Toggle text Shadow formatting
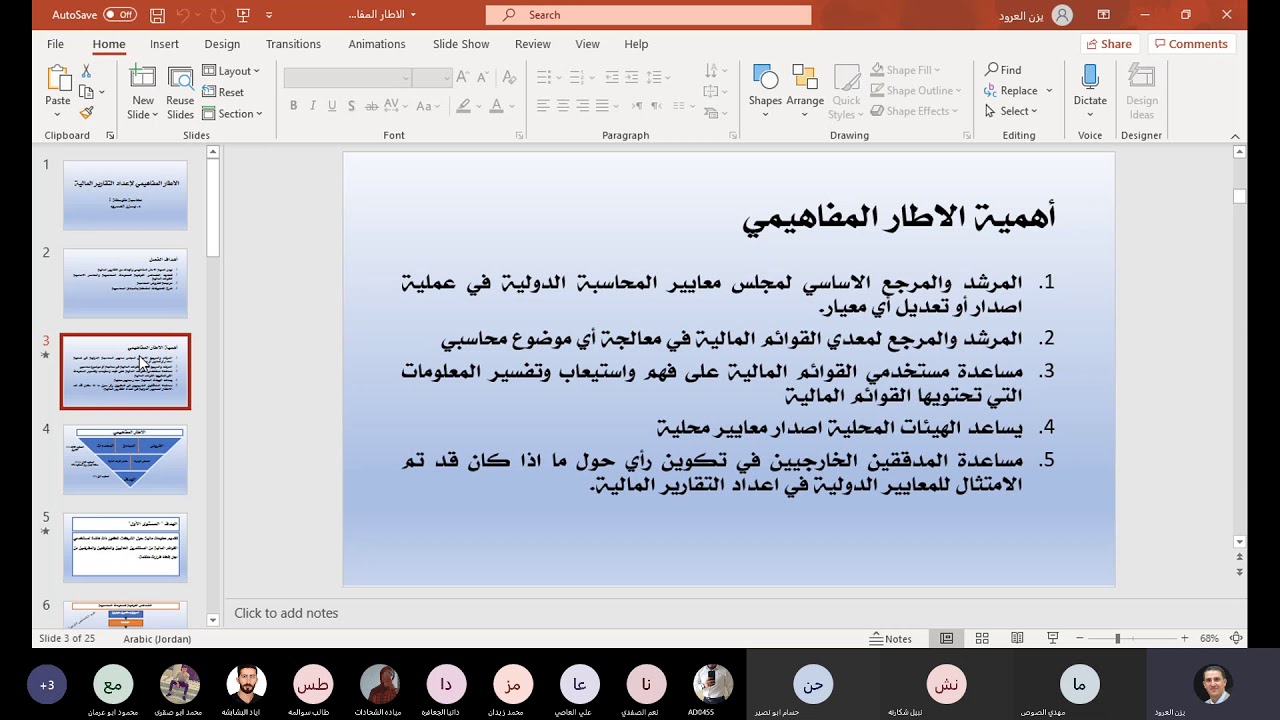 (x=352, y=106)
